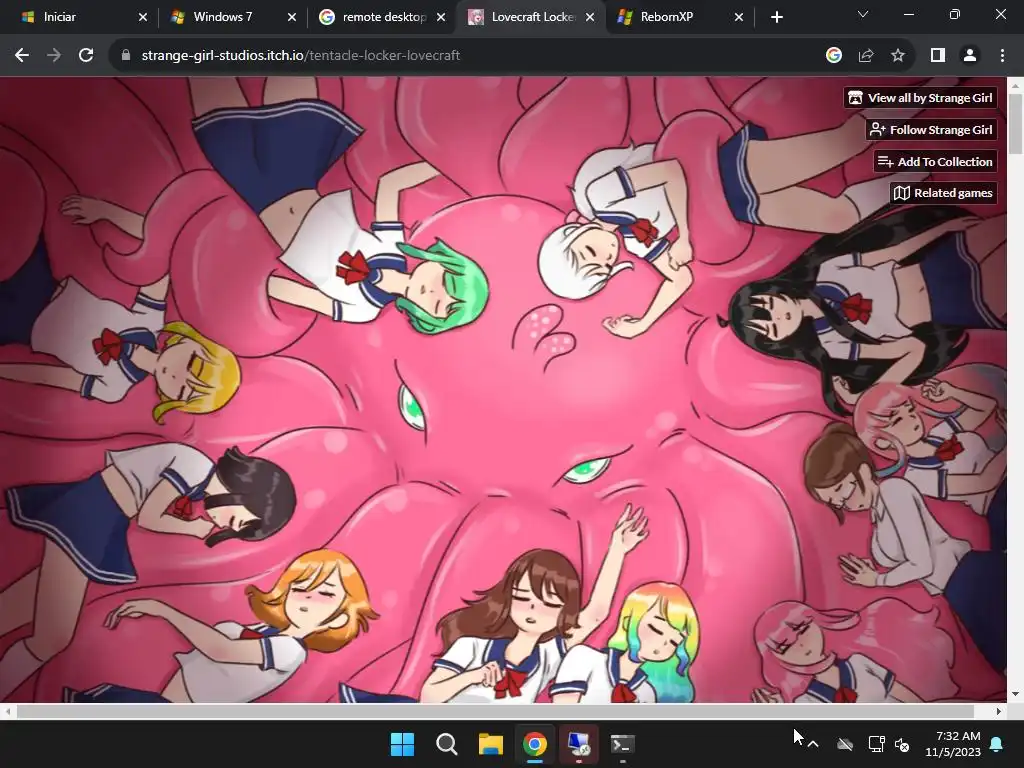The width and height of the screenshot is (1024, 768).
Task: Select the Lovecraft Locker tab
Action: point(533,17)
